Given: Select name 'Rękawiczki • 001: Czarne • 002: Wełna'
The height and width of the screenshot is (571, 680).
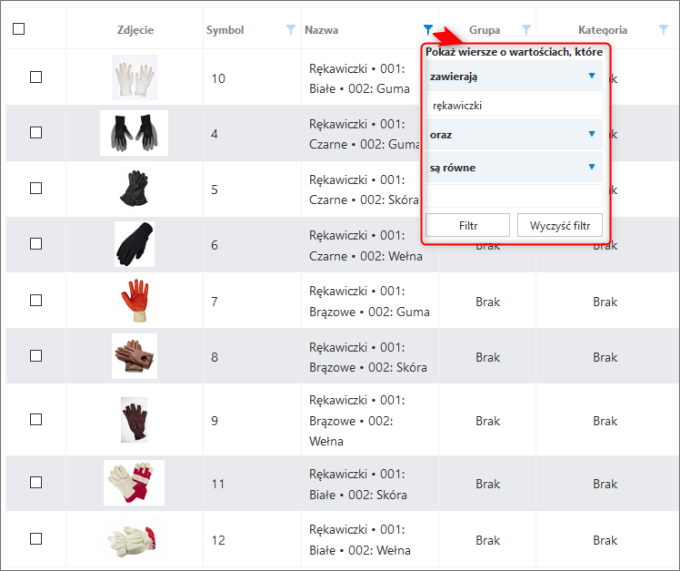Looking at the screenshot, I should click(x=366, y=245).
